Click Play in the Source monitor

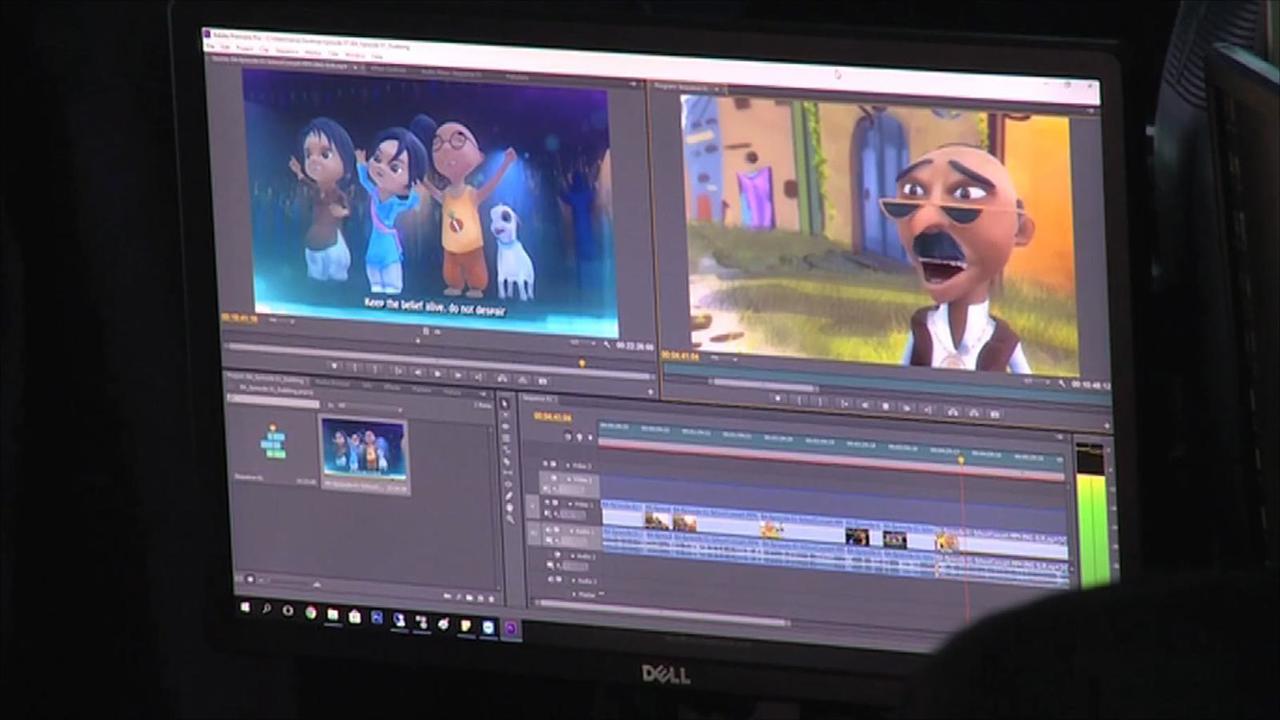click(x=437, y=373)
